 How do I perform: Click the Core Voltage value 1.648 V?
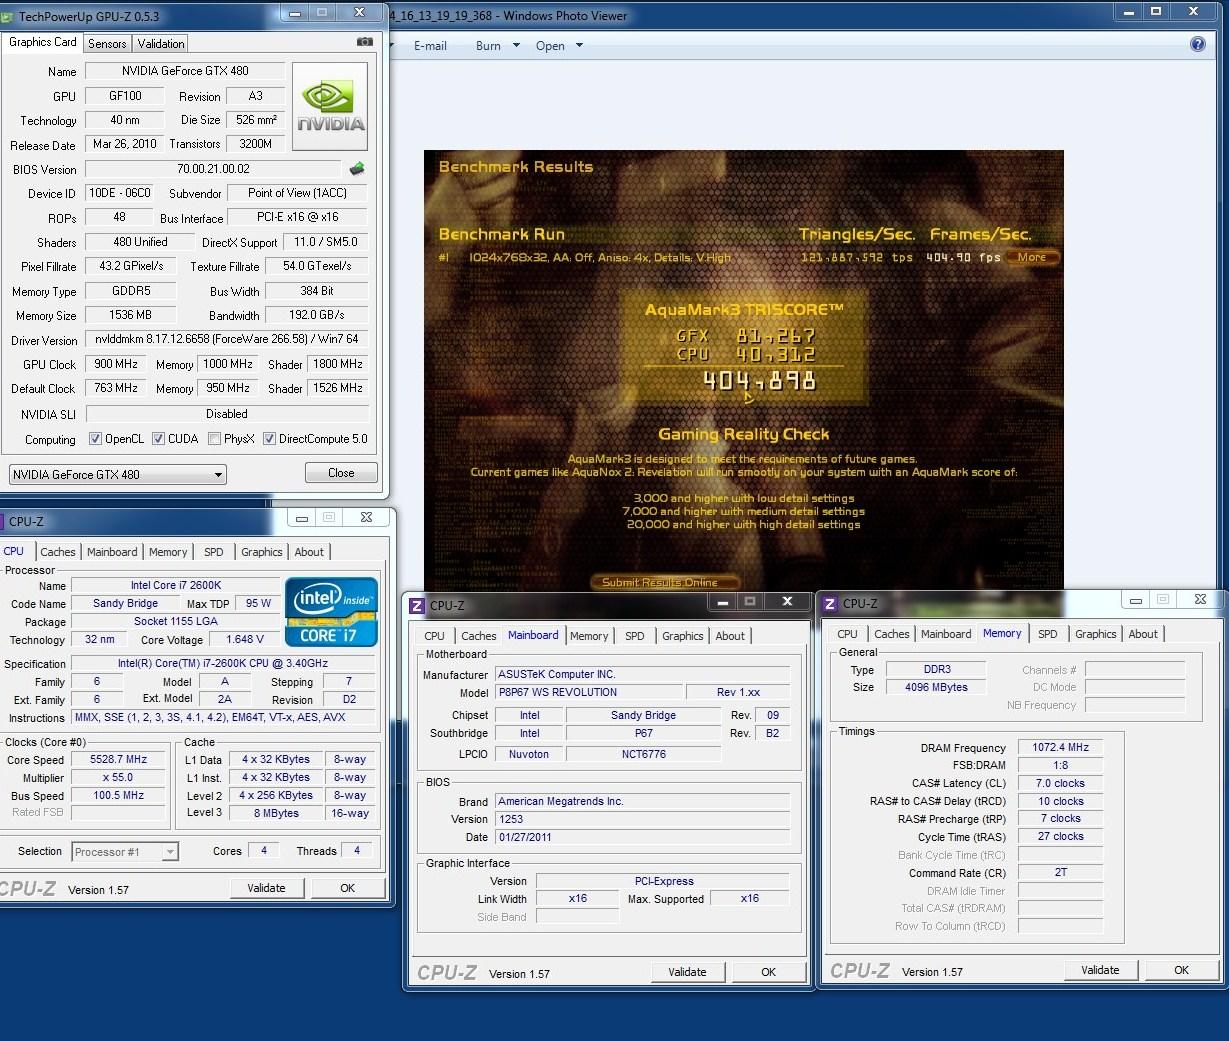[x=245, y=640]
